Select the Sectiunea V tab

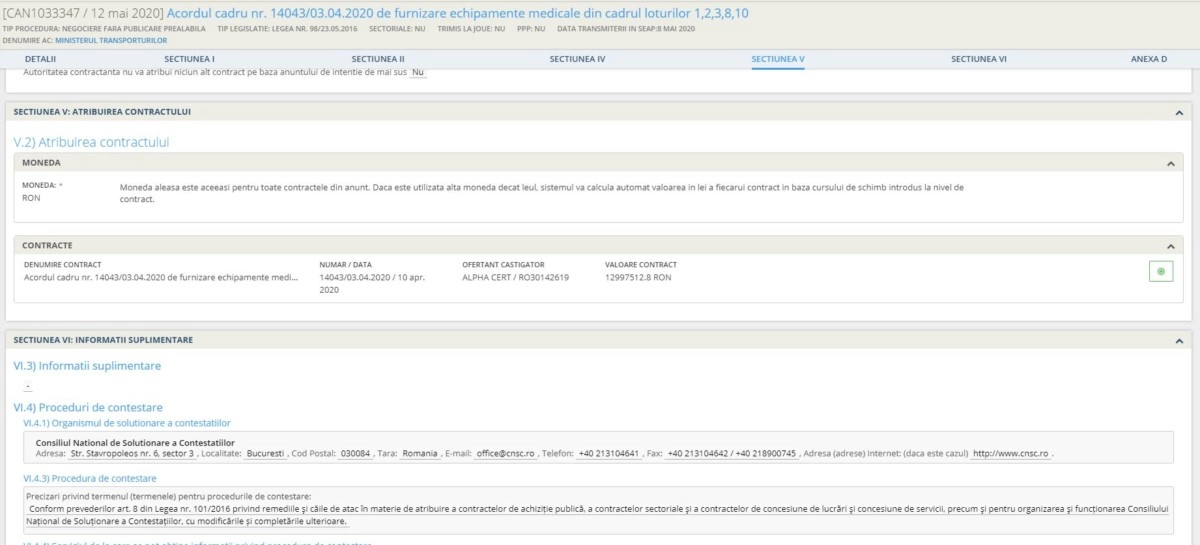pos(777,59)
